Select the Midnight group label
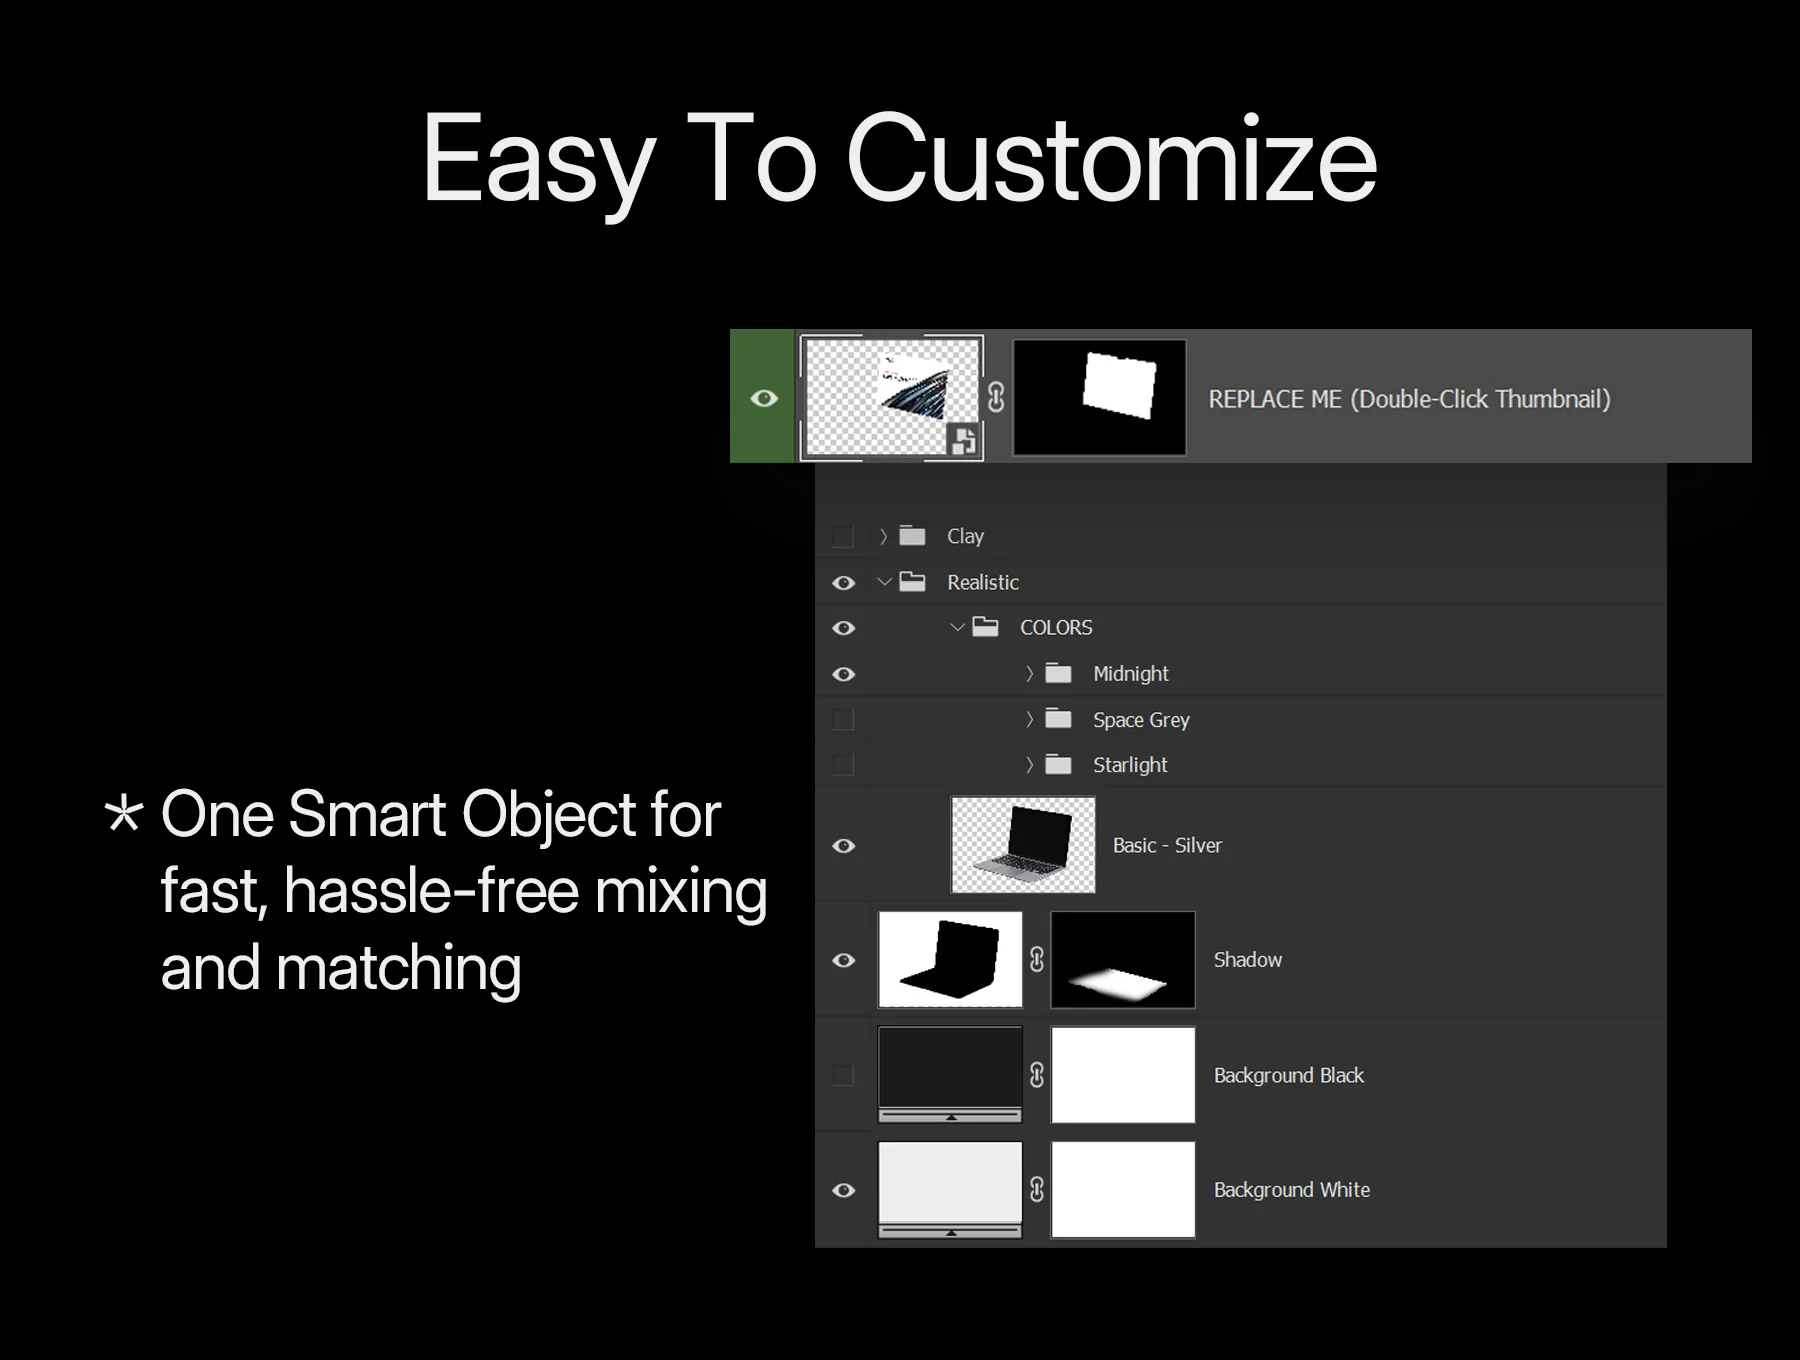The height and width of the screenshot is (1360, 1800). pos(1131,674)
